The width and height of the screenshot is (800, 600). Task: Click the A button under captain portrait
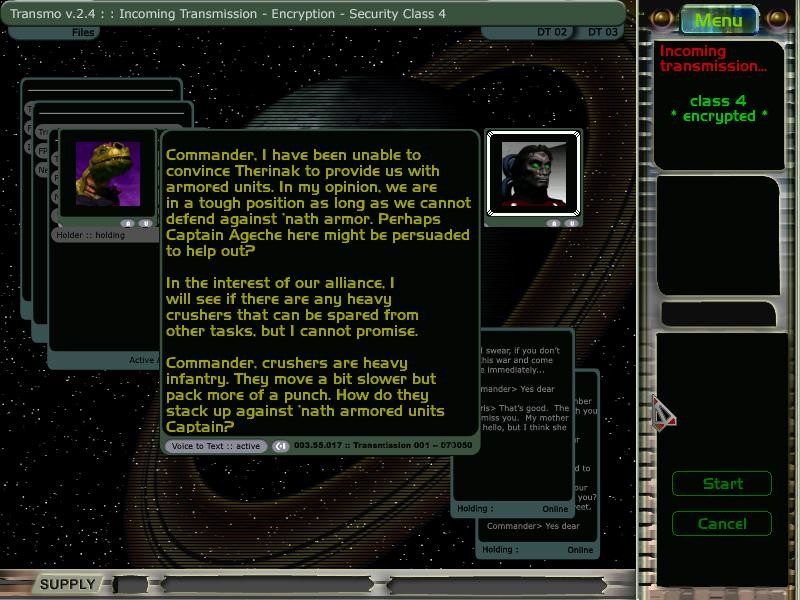pos(554,223)
